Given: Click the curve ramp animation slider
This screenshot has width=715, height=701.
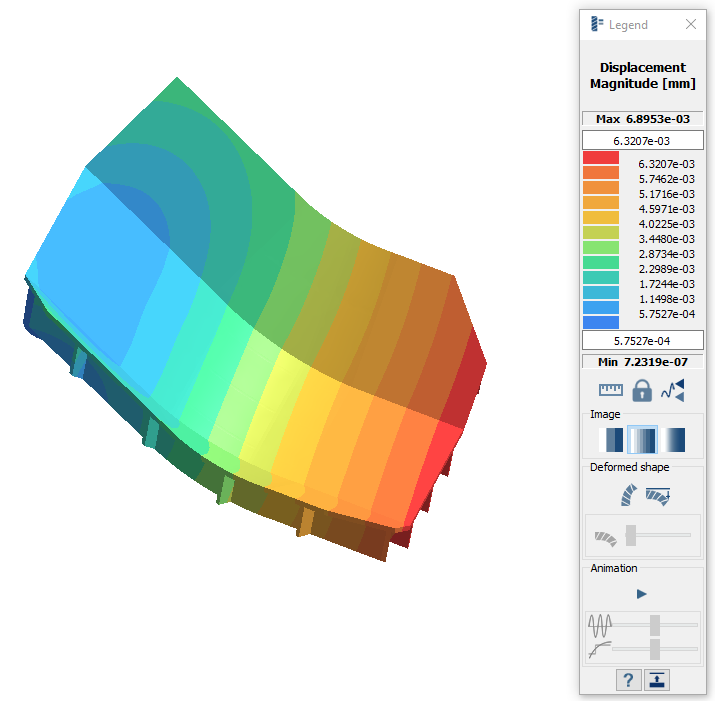Looking at the screenshot, I should (x=654, y=650).
